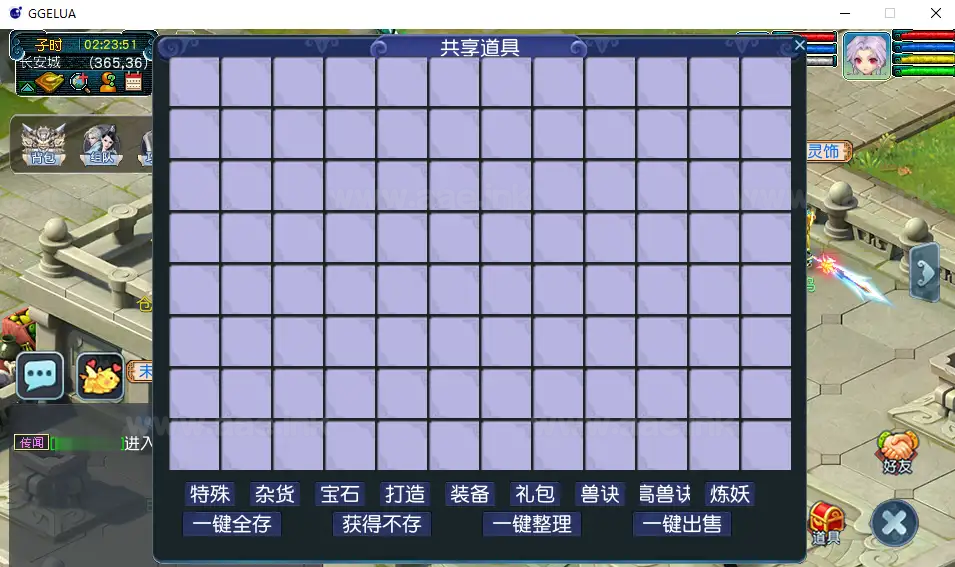Click the yellow pet icon with hearts
This screenshot has width=955, height=567.
point(100,376)
